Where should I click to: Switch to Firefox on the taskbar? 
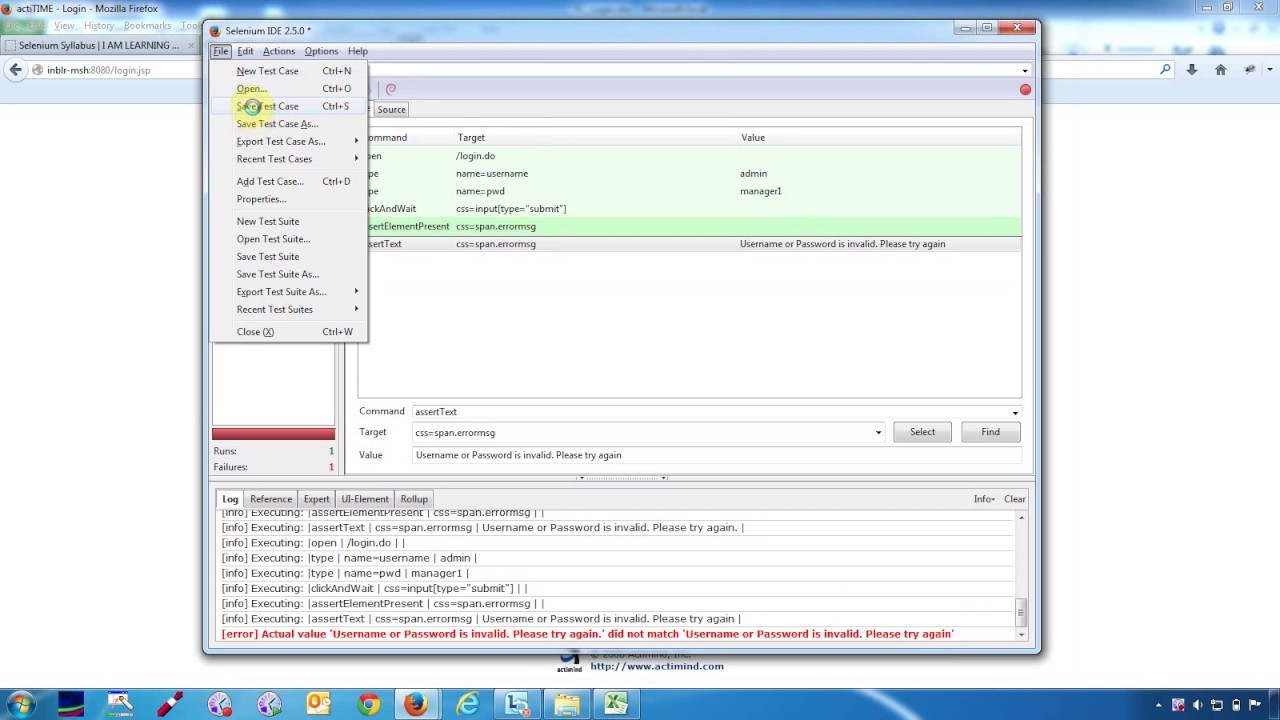[x=417, y=705]
